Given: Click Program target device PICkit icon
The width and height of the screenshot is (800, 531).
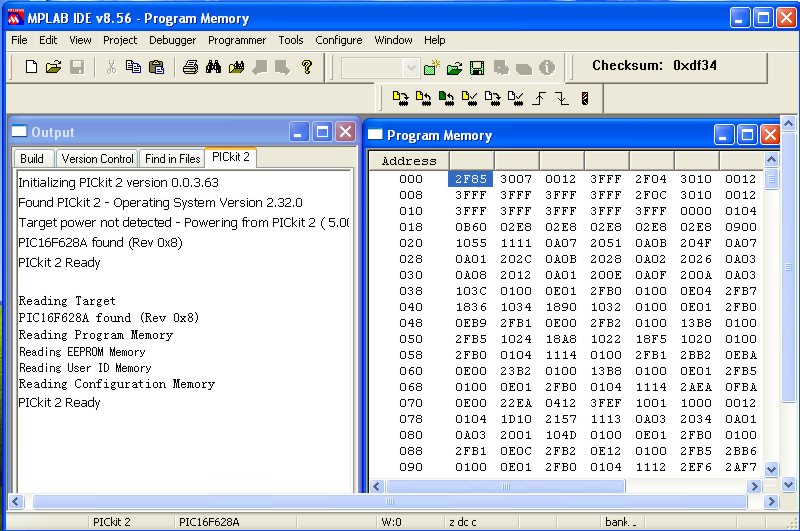Looking at the screenshot, I should coord(401,98).
